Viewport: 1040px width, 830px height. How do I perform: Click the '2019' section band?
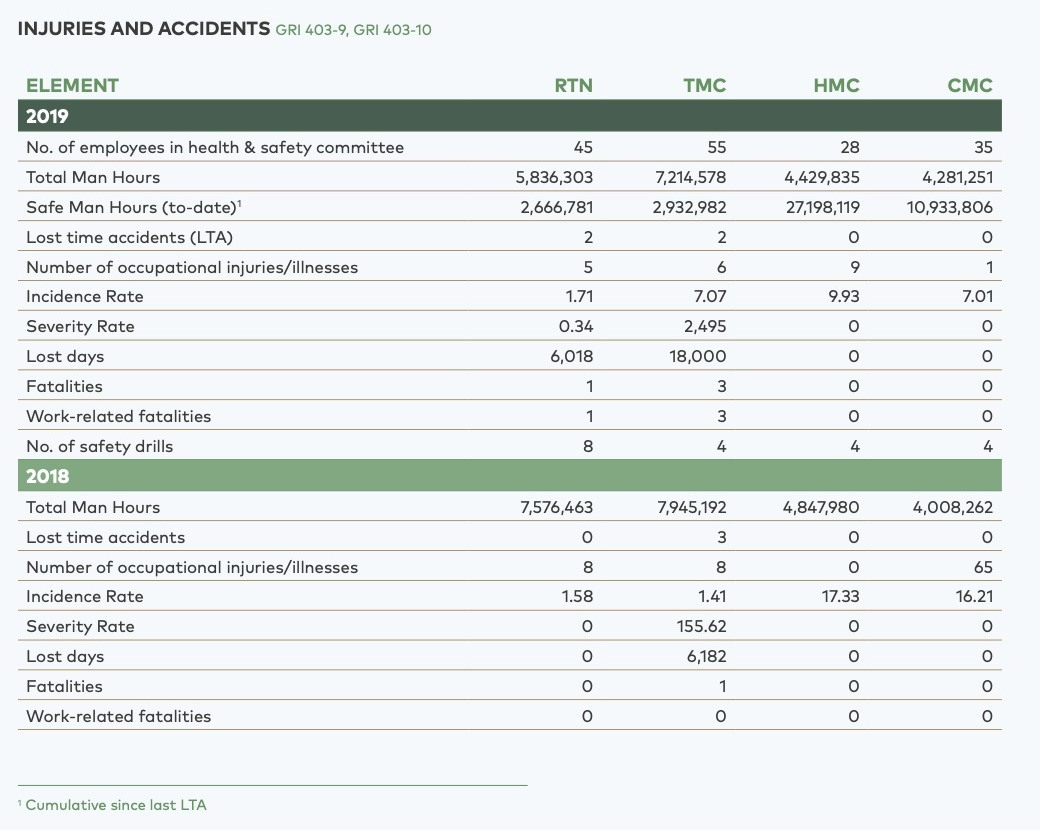point(509,116)
